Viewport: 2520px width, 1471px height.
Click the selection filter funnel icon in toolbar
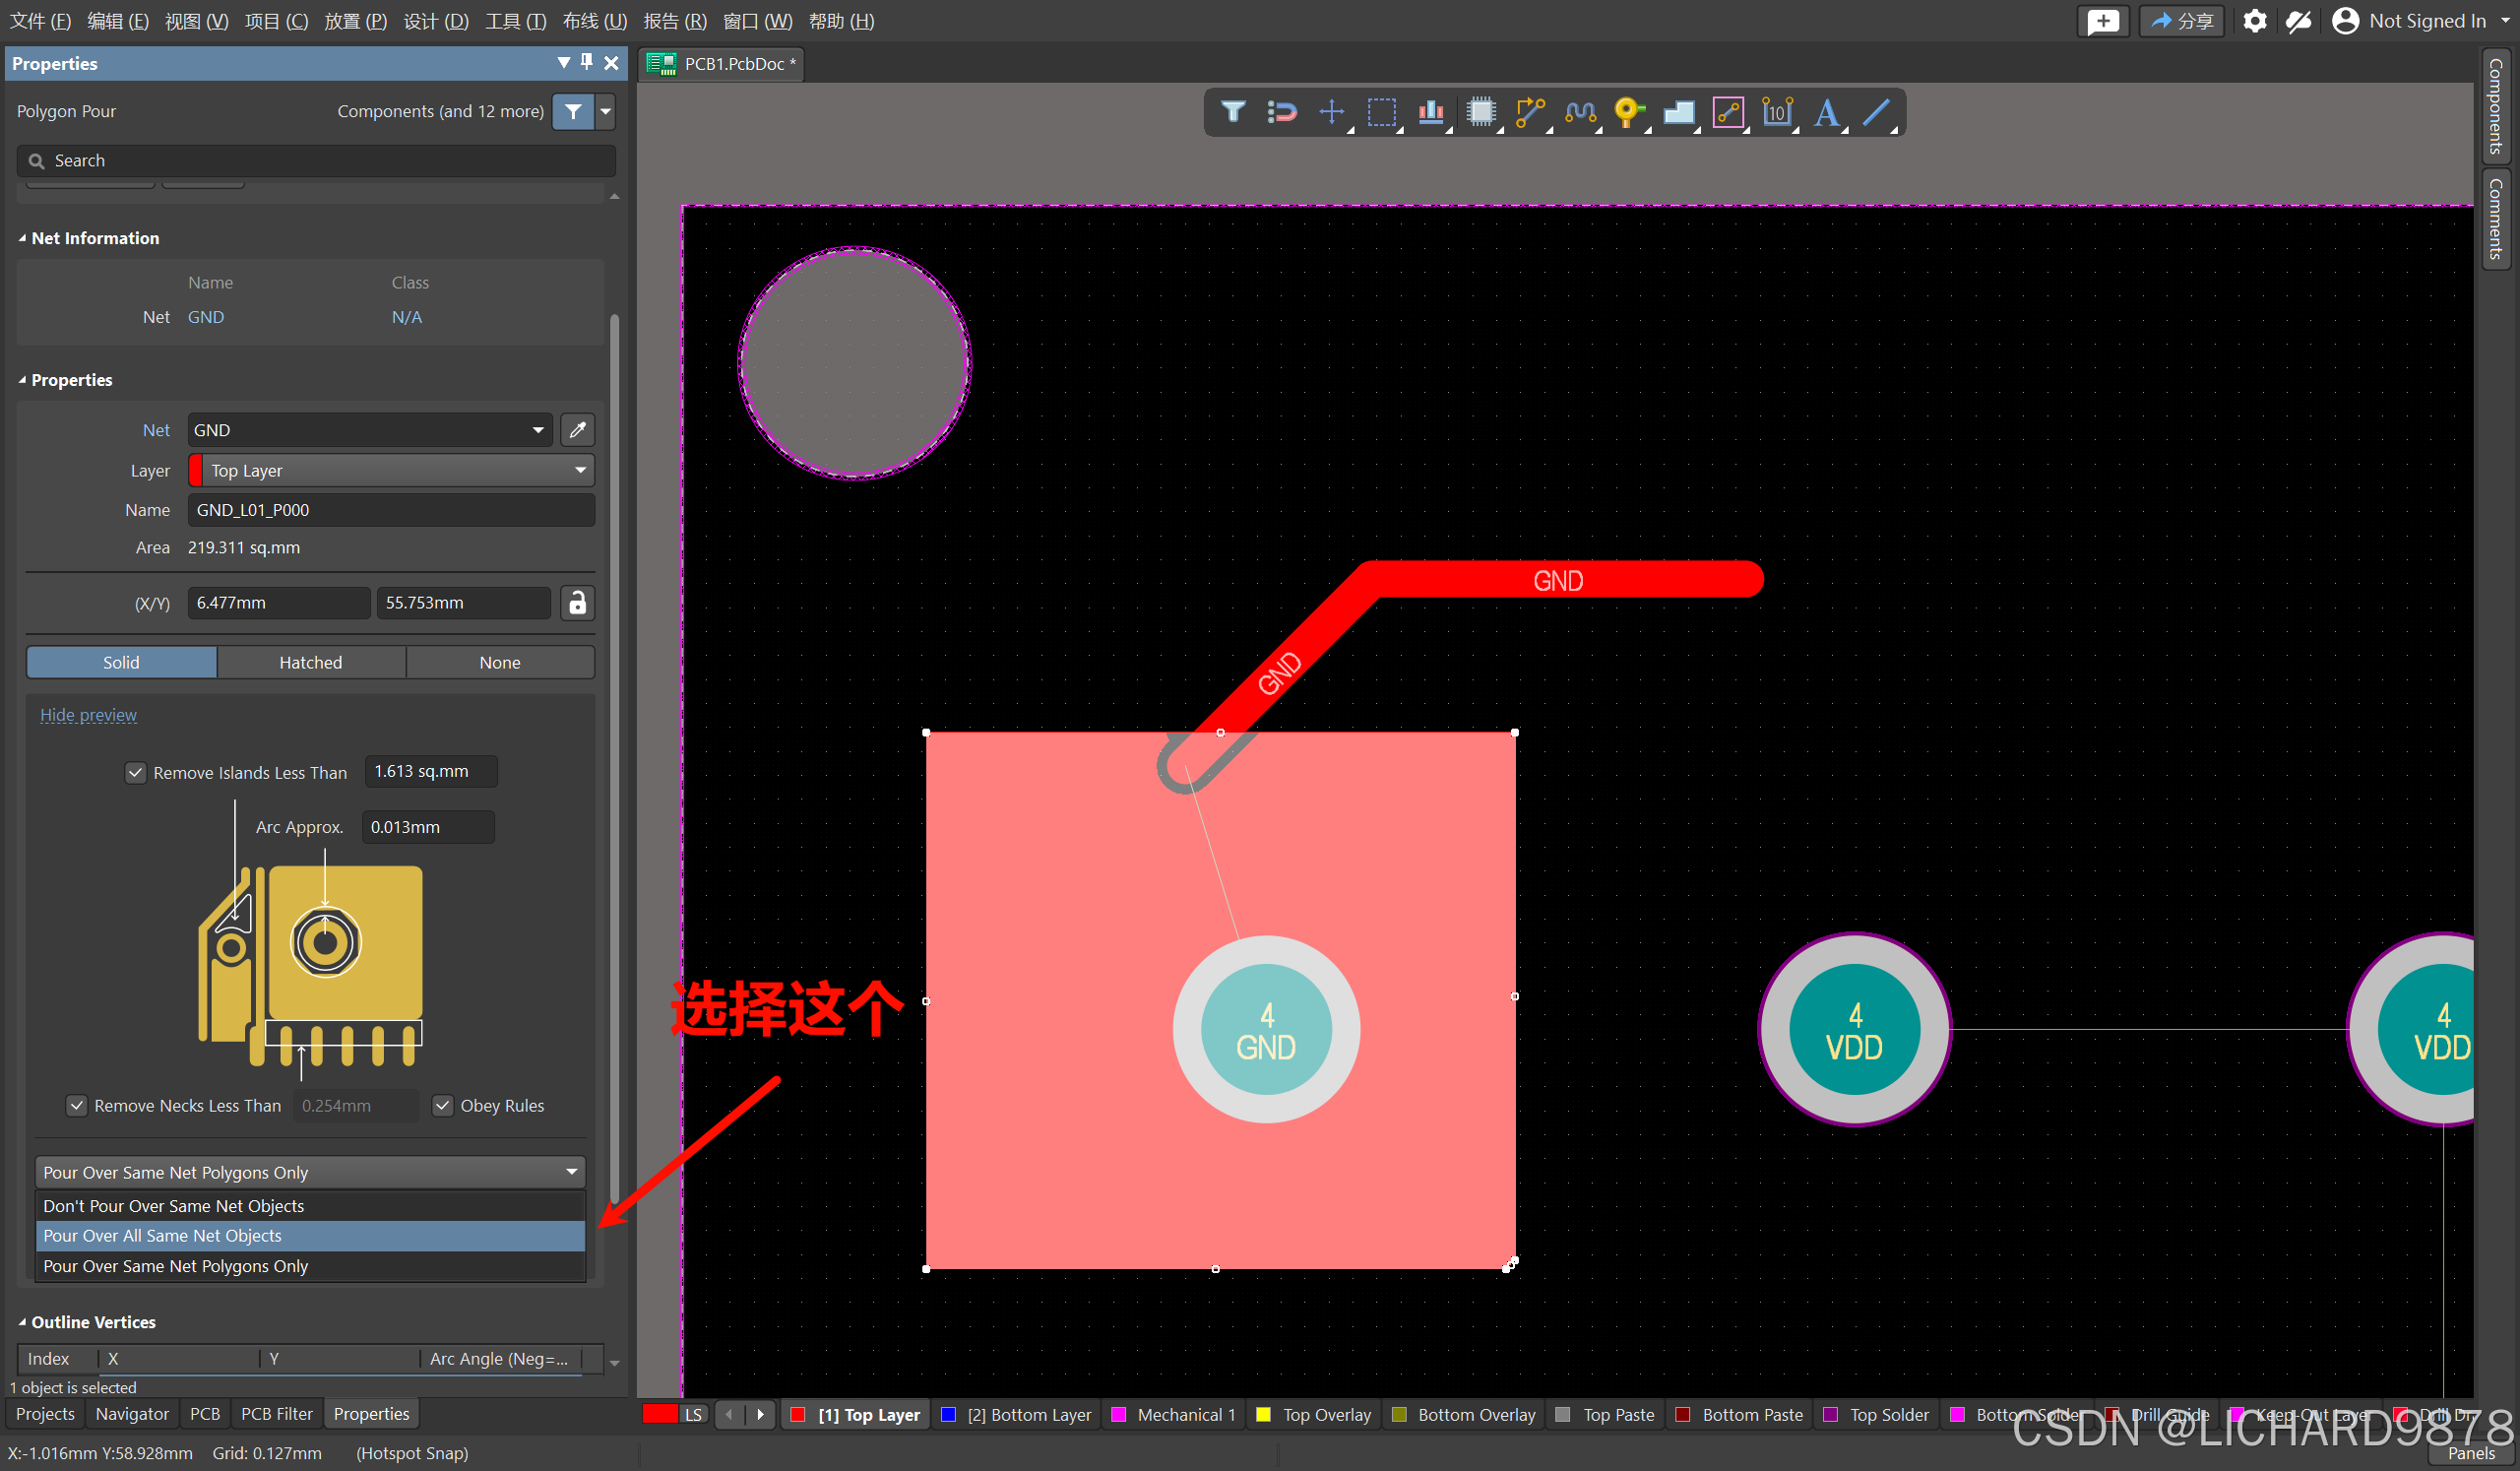[x=1232, y=112]
